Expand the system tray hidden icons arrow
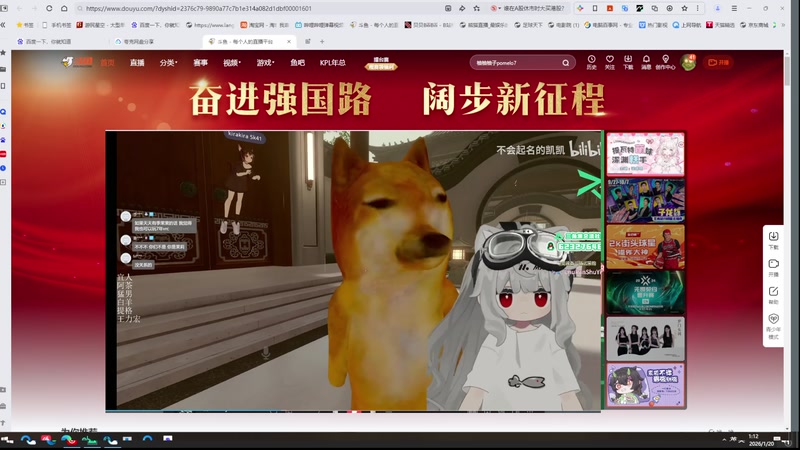This screenshot has width=800, height=450. [724, 439]
